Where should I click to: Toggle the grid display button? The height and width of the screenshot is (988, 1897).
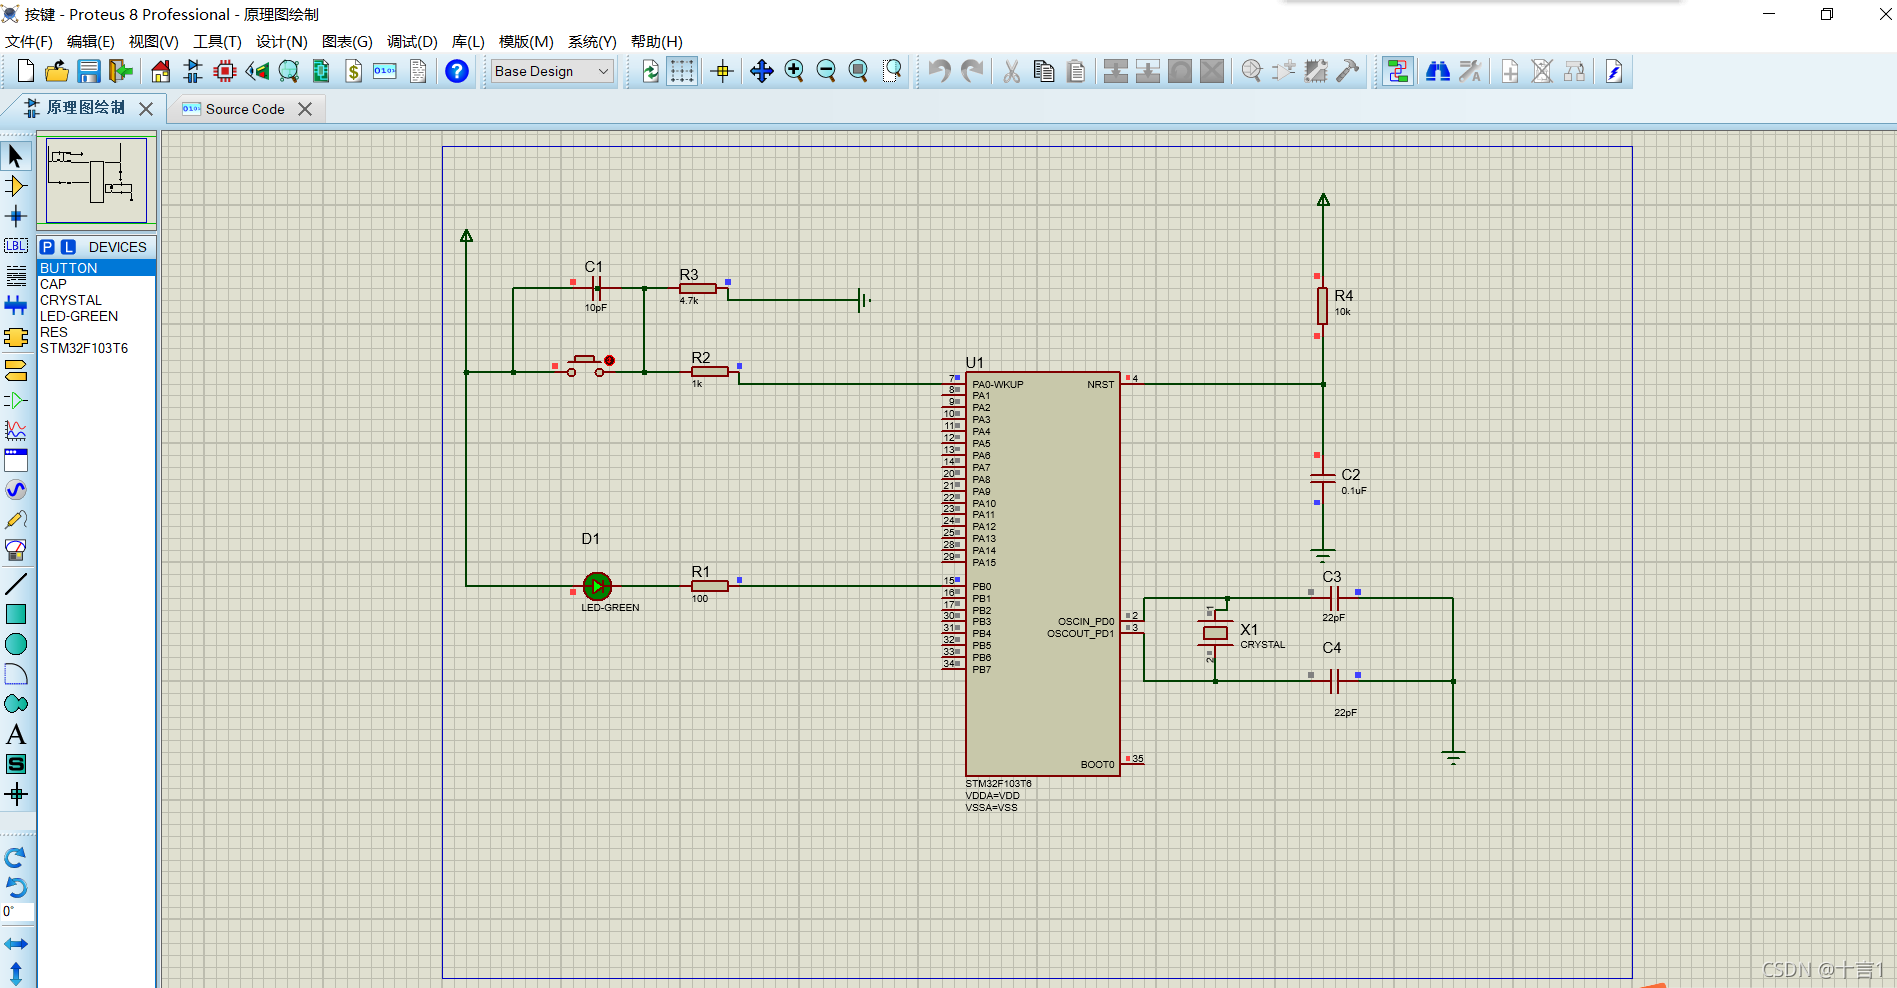click(x=682, y=71)
